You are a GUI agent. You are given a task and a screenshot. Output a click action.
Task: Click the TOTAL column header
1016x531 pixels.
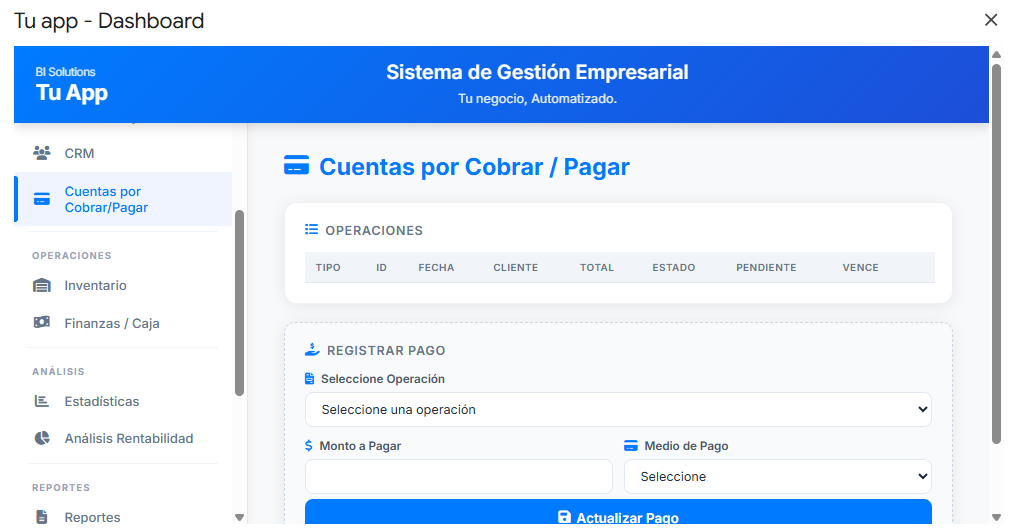click(x=597, y=267)
